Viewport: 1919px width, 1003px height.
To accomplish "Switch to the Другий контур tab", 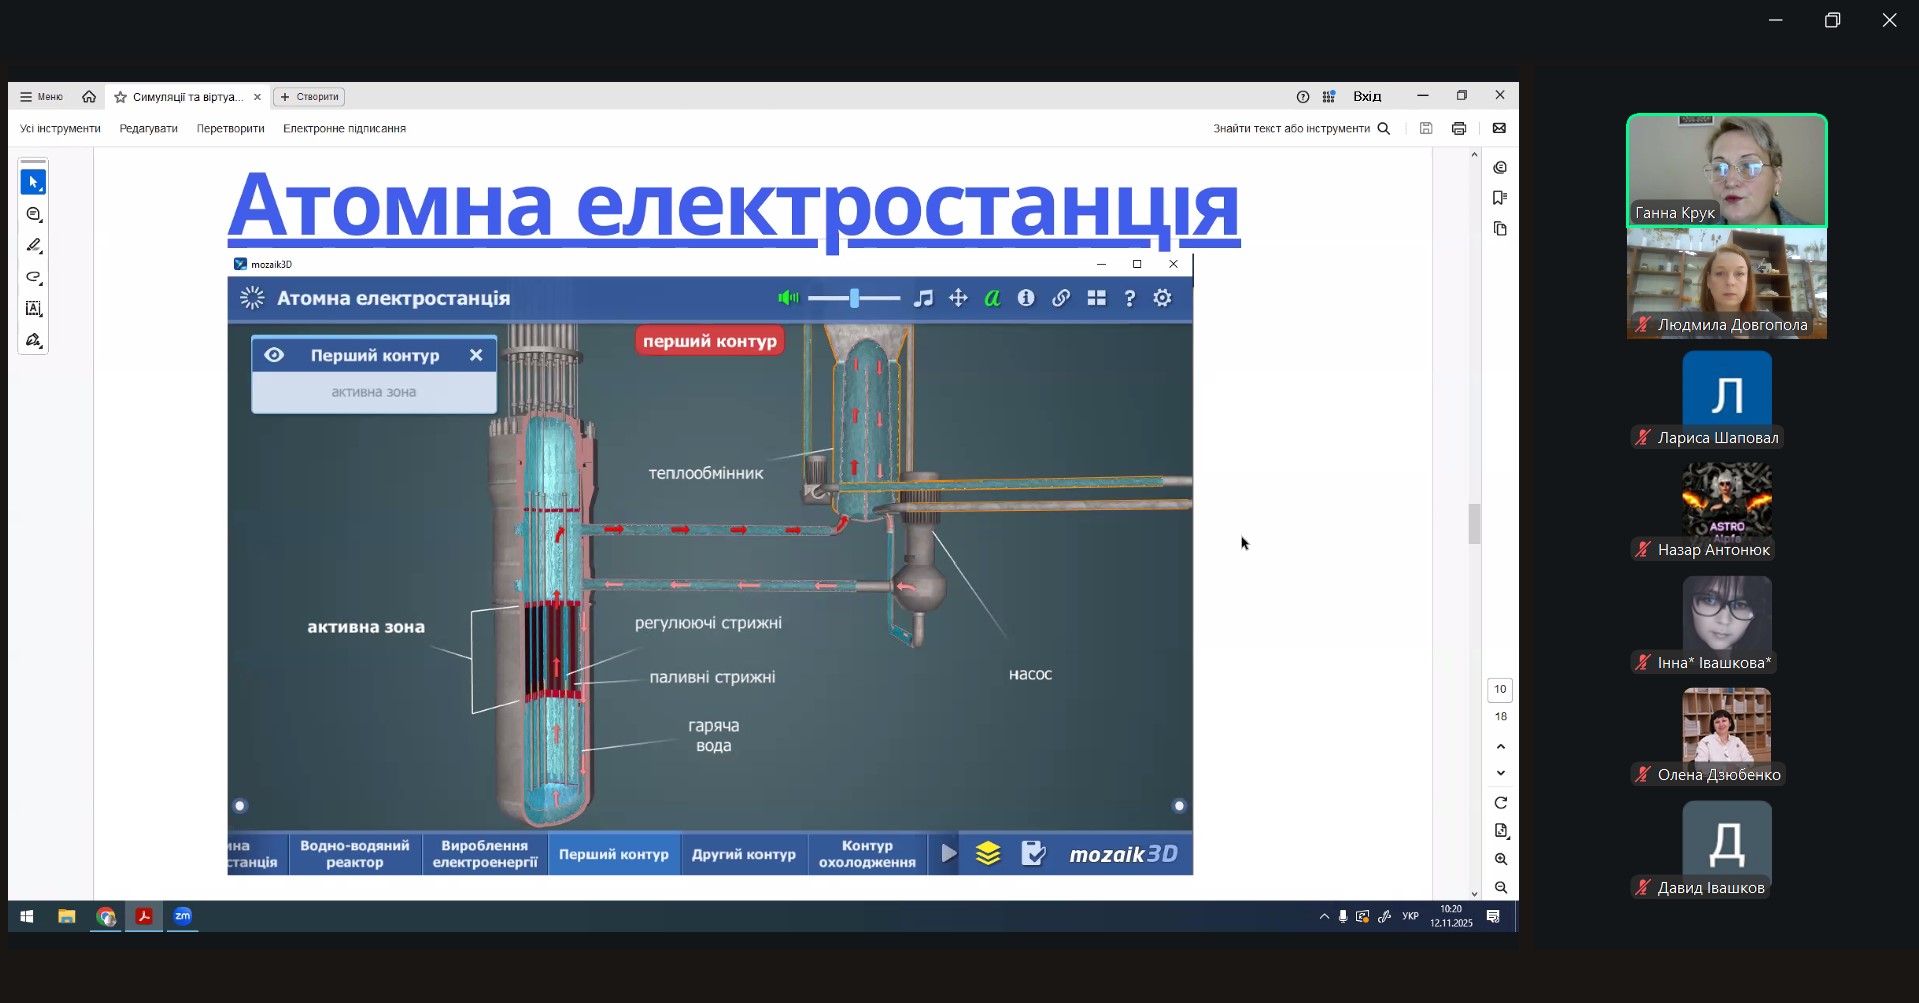I will point(743,854).
